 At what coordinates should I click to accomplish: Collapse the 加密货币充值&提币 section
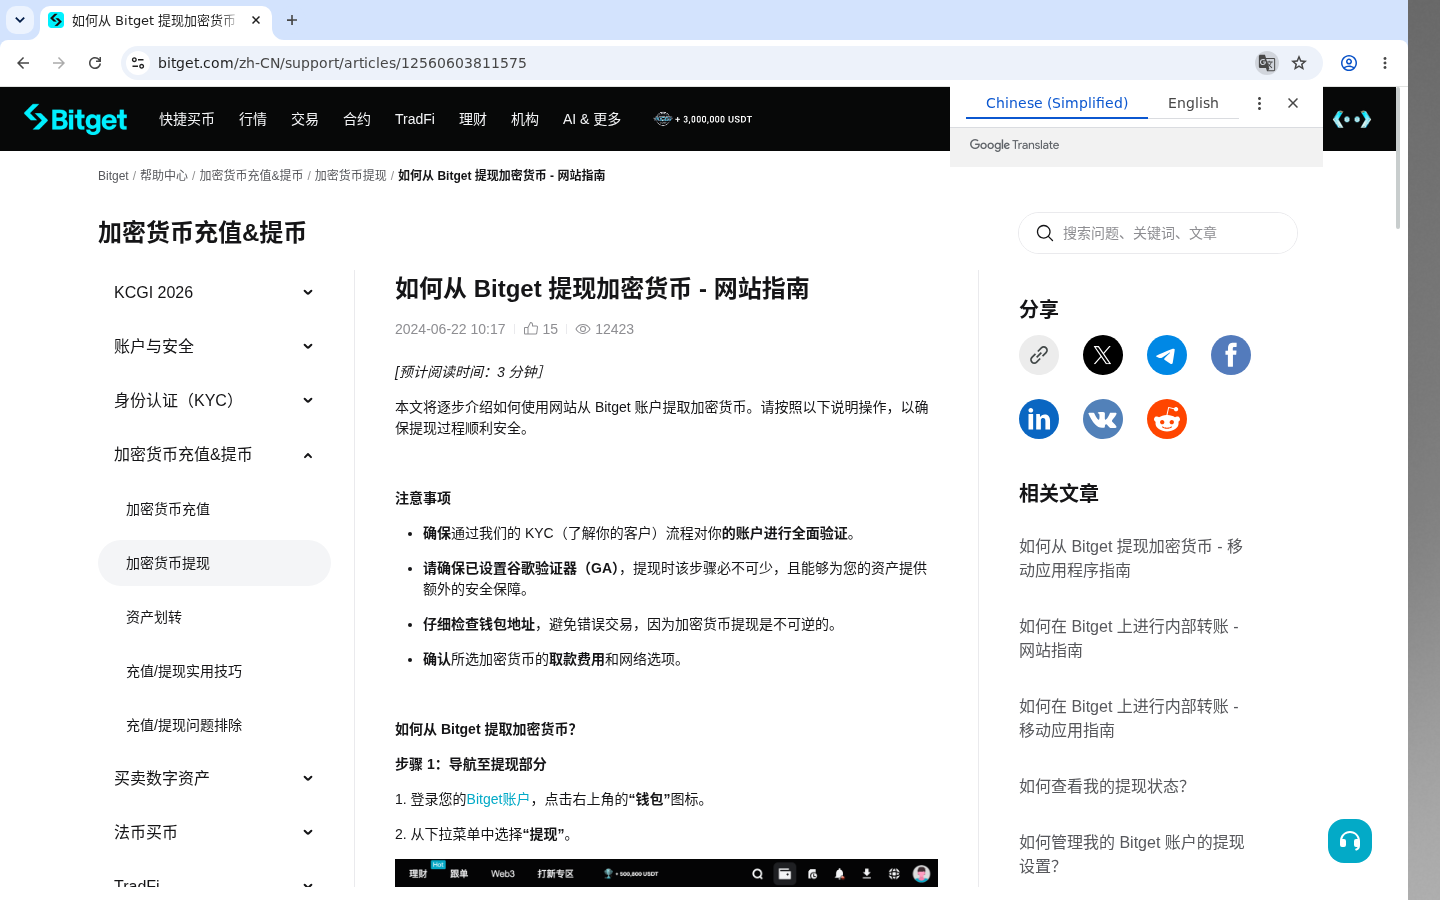point(214,454)
